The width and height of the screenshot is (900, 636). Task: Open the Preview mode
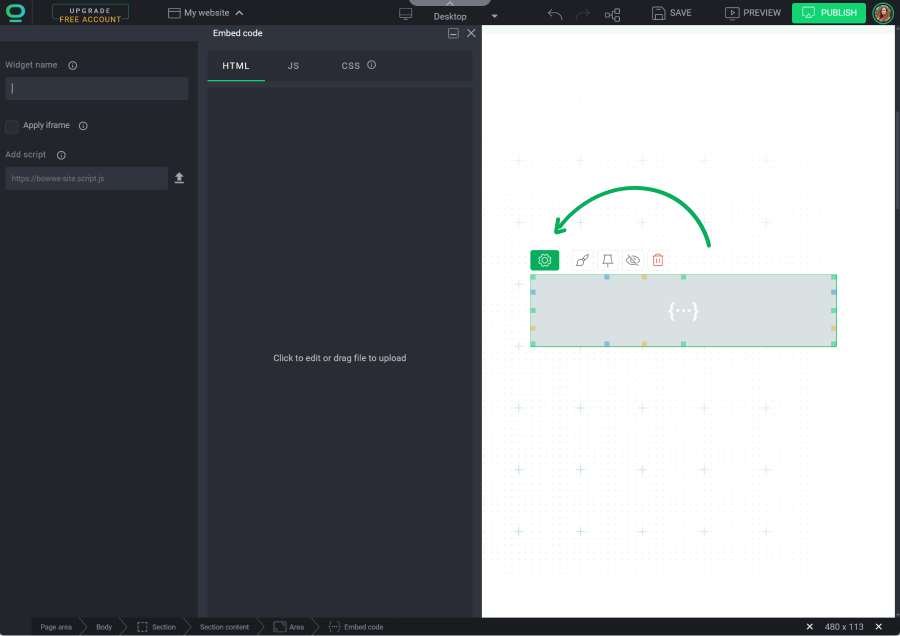point(752,13)
